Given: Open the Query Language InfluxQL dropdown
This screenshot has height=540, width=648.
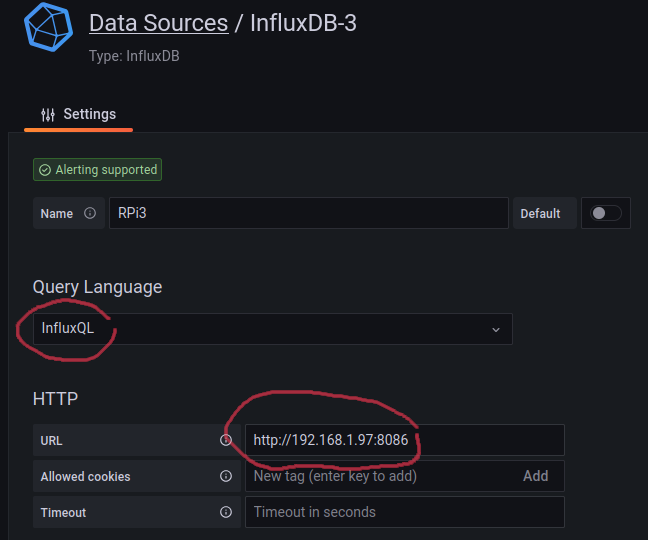Looking at the screenshot, I should (x=273, y=329).
